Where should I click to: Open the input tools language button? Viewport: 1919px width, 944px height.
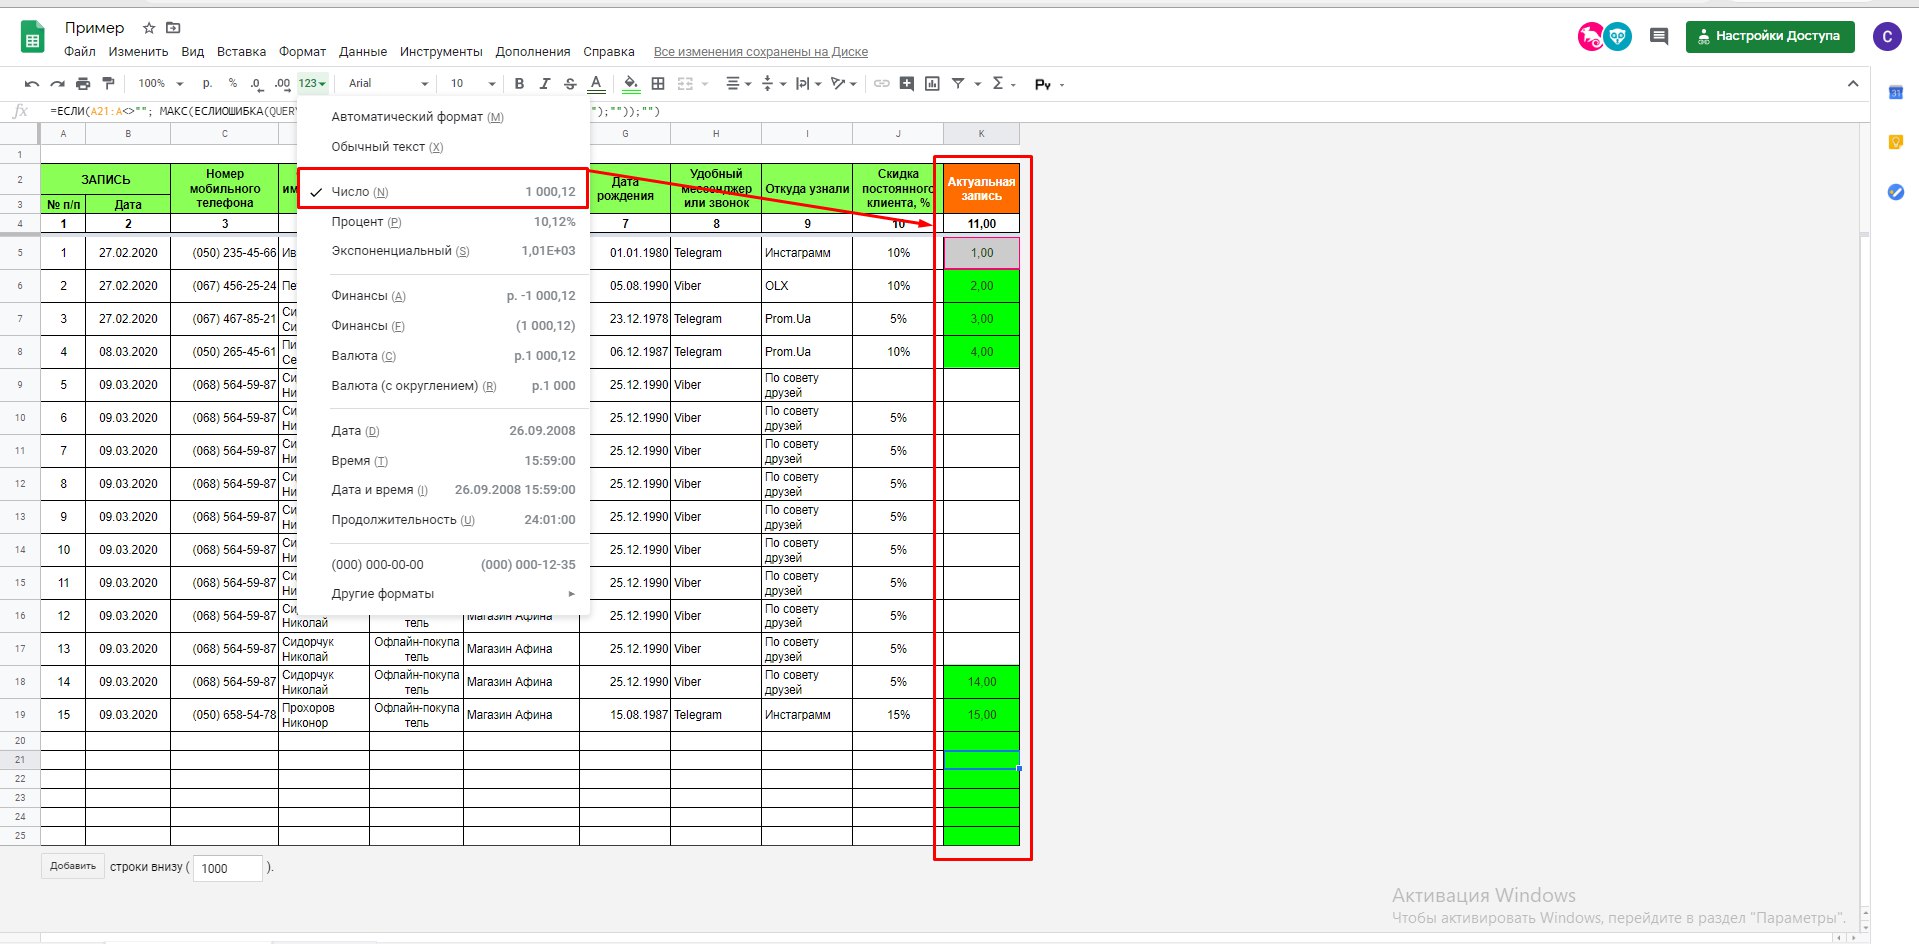coord(1043,84)
